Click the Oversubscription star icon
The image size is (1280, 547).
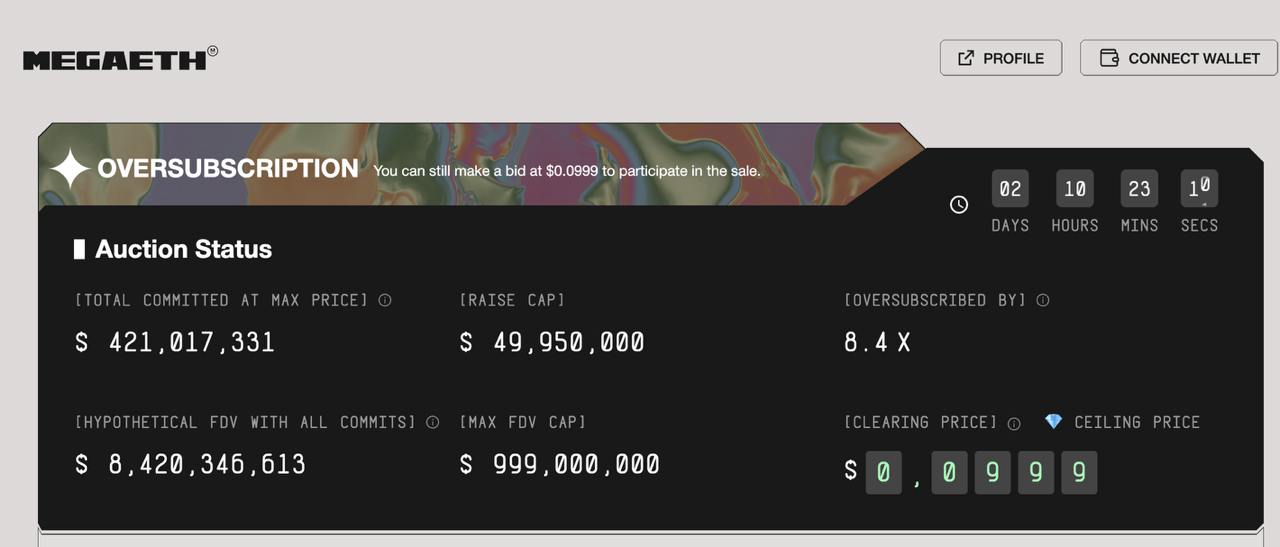pyautogui.click(x=70, y=169)
